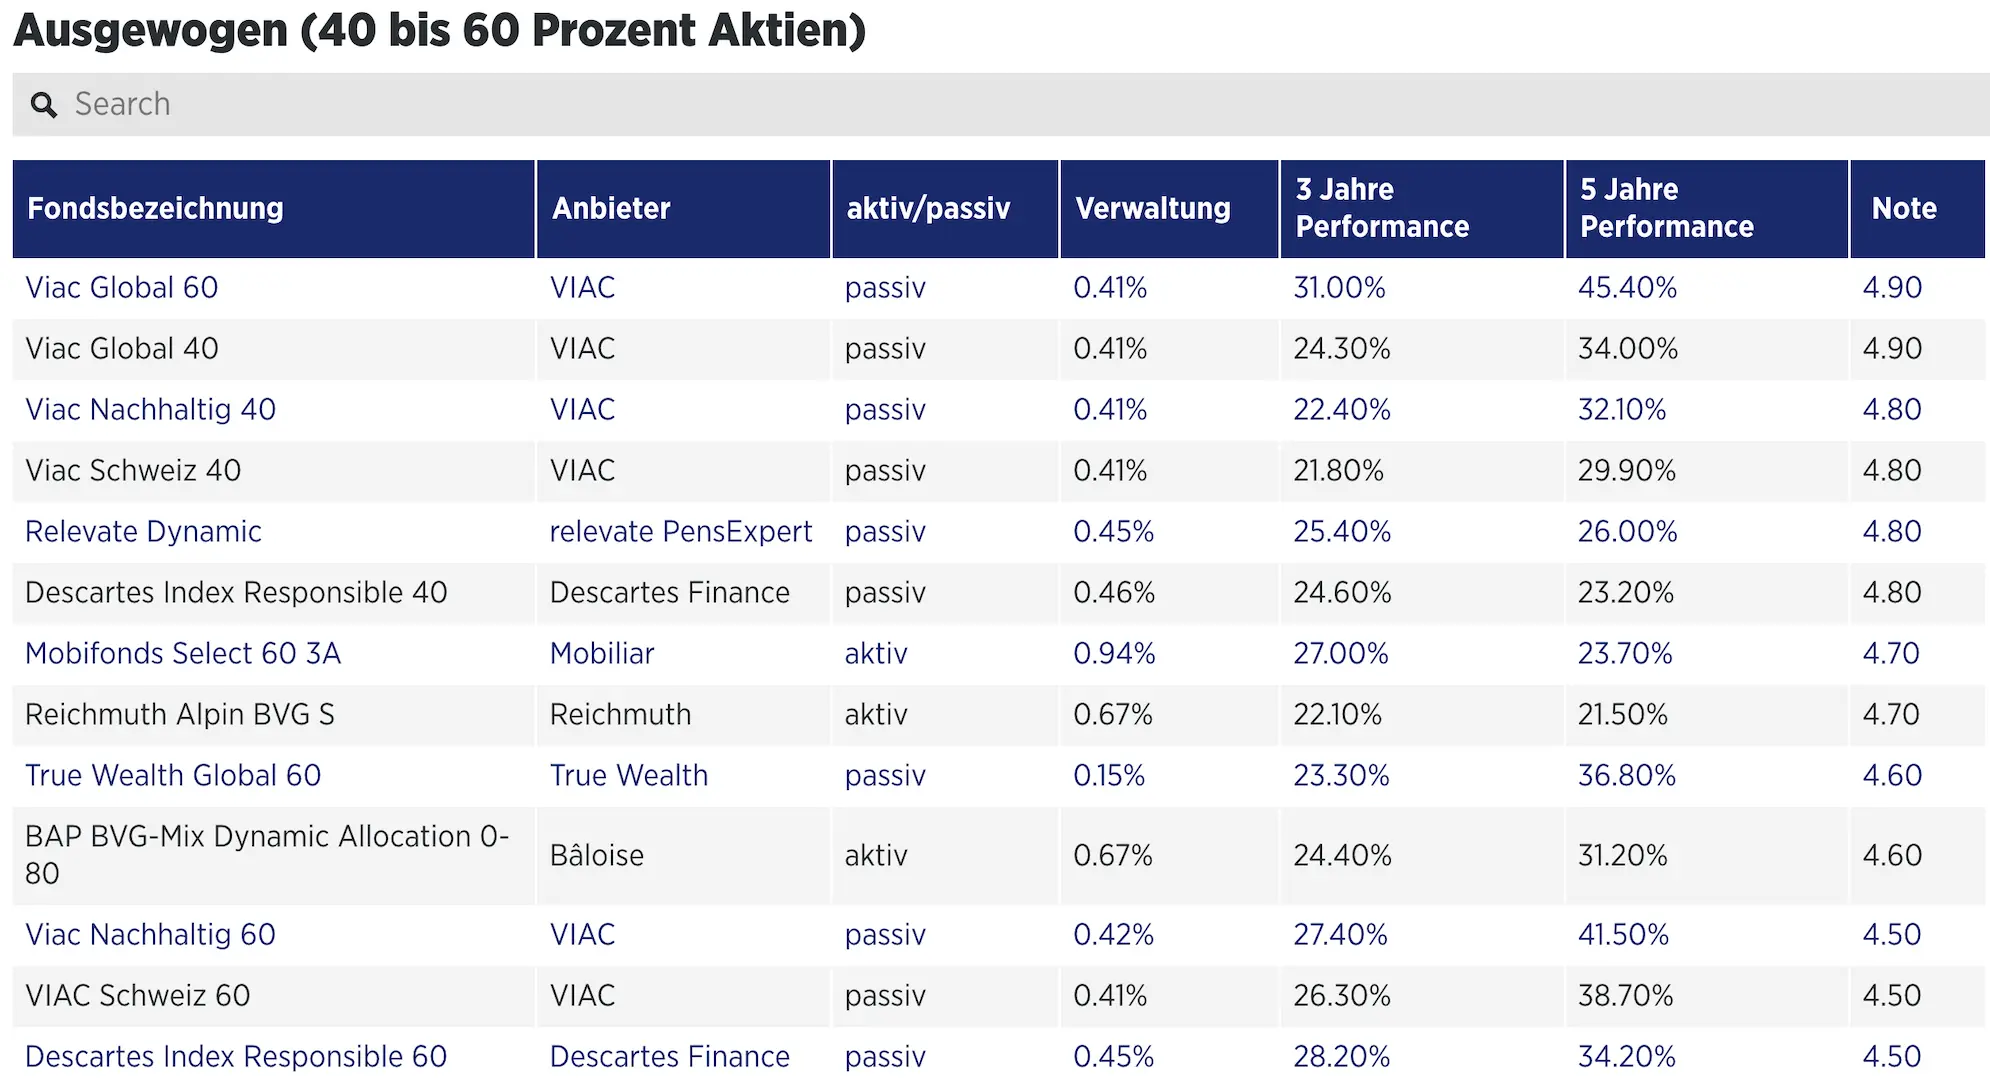Click the Descartes Finance provider link
Viewport: 1990px width, 1085px height.
pyautogui.click(x=668, y=1056)
